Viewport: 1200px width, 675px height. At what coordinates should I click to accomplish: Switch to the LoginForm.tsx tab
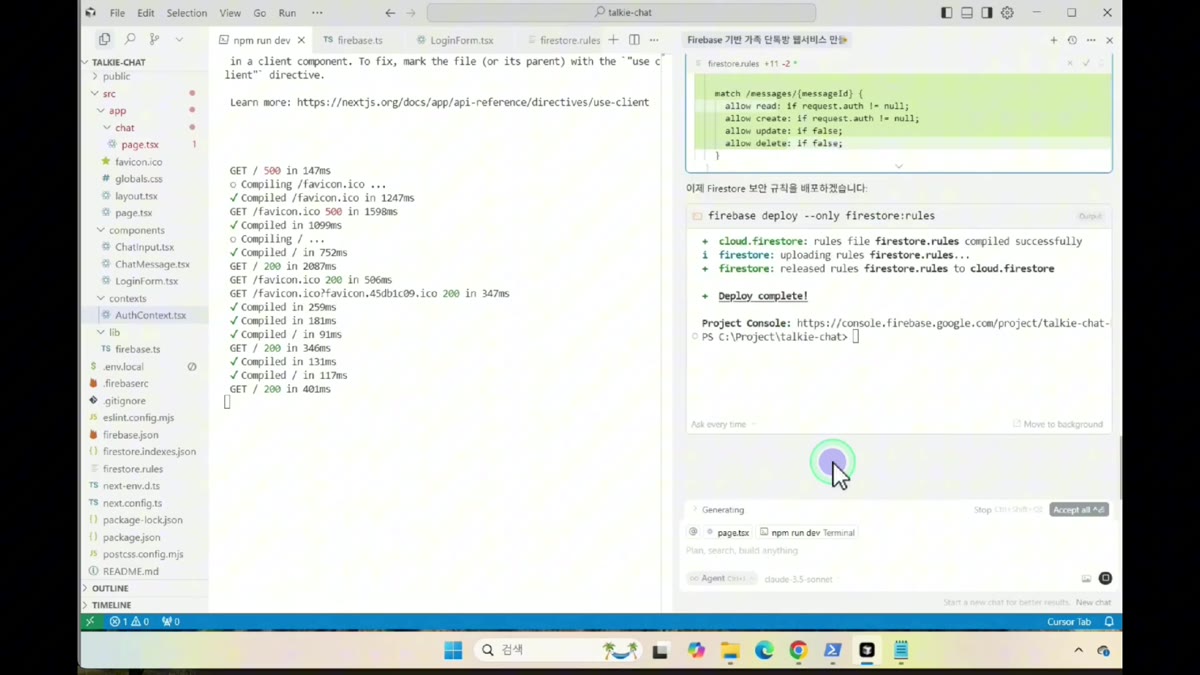455,40
